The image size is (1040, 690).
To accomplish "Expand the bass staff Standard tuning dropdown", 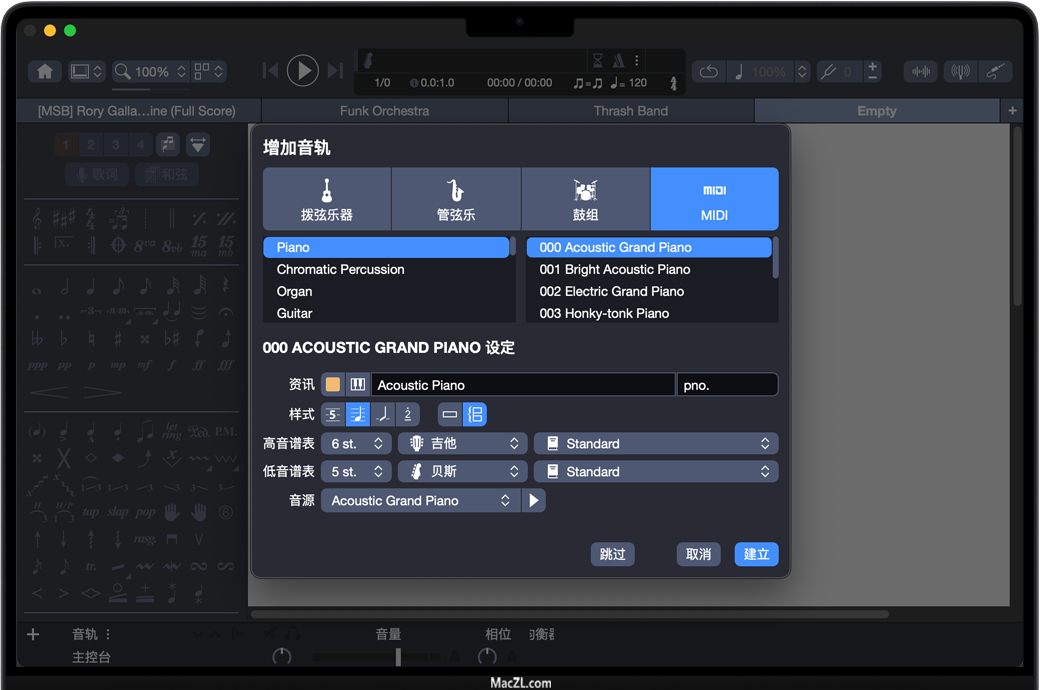I will 656,471.
